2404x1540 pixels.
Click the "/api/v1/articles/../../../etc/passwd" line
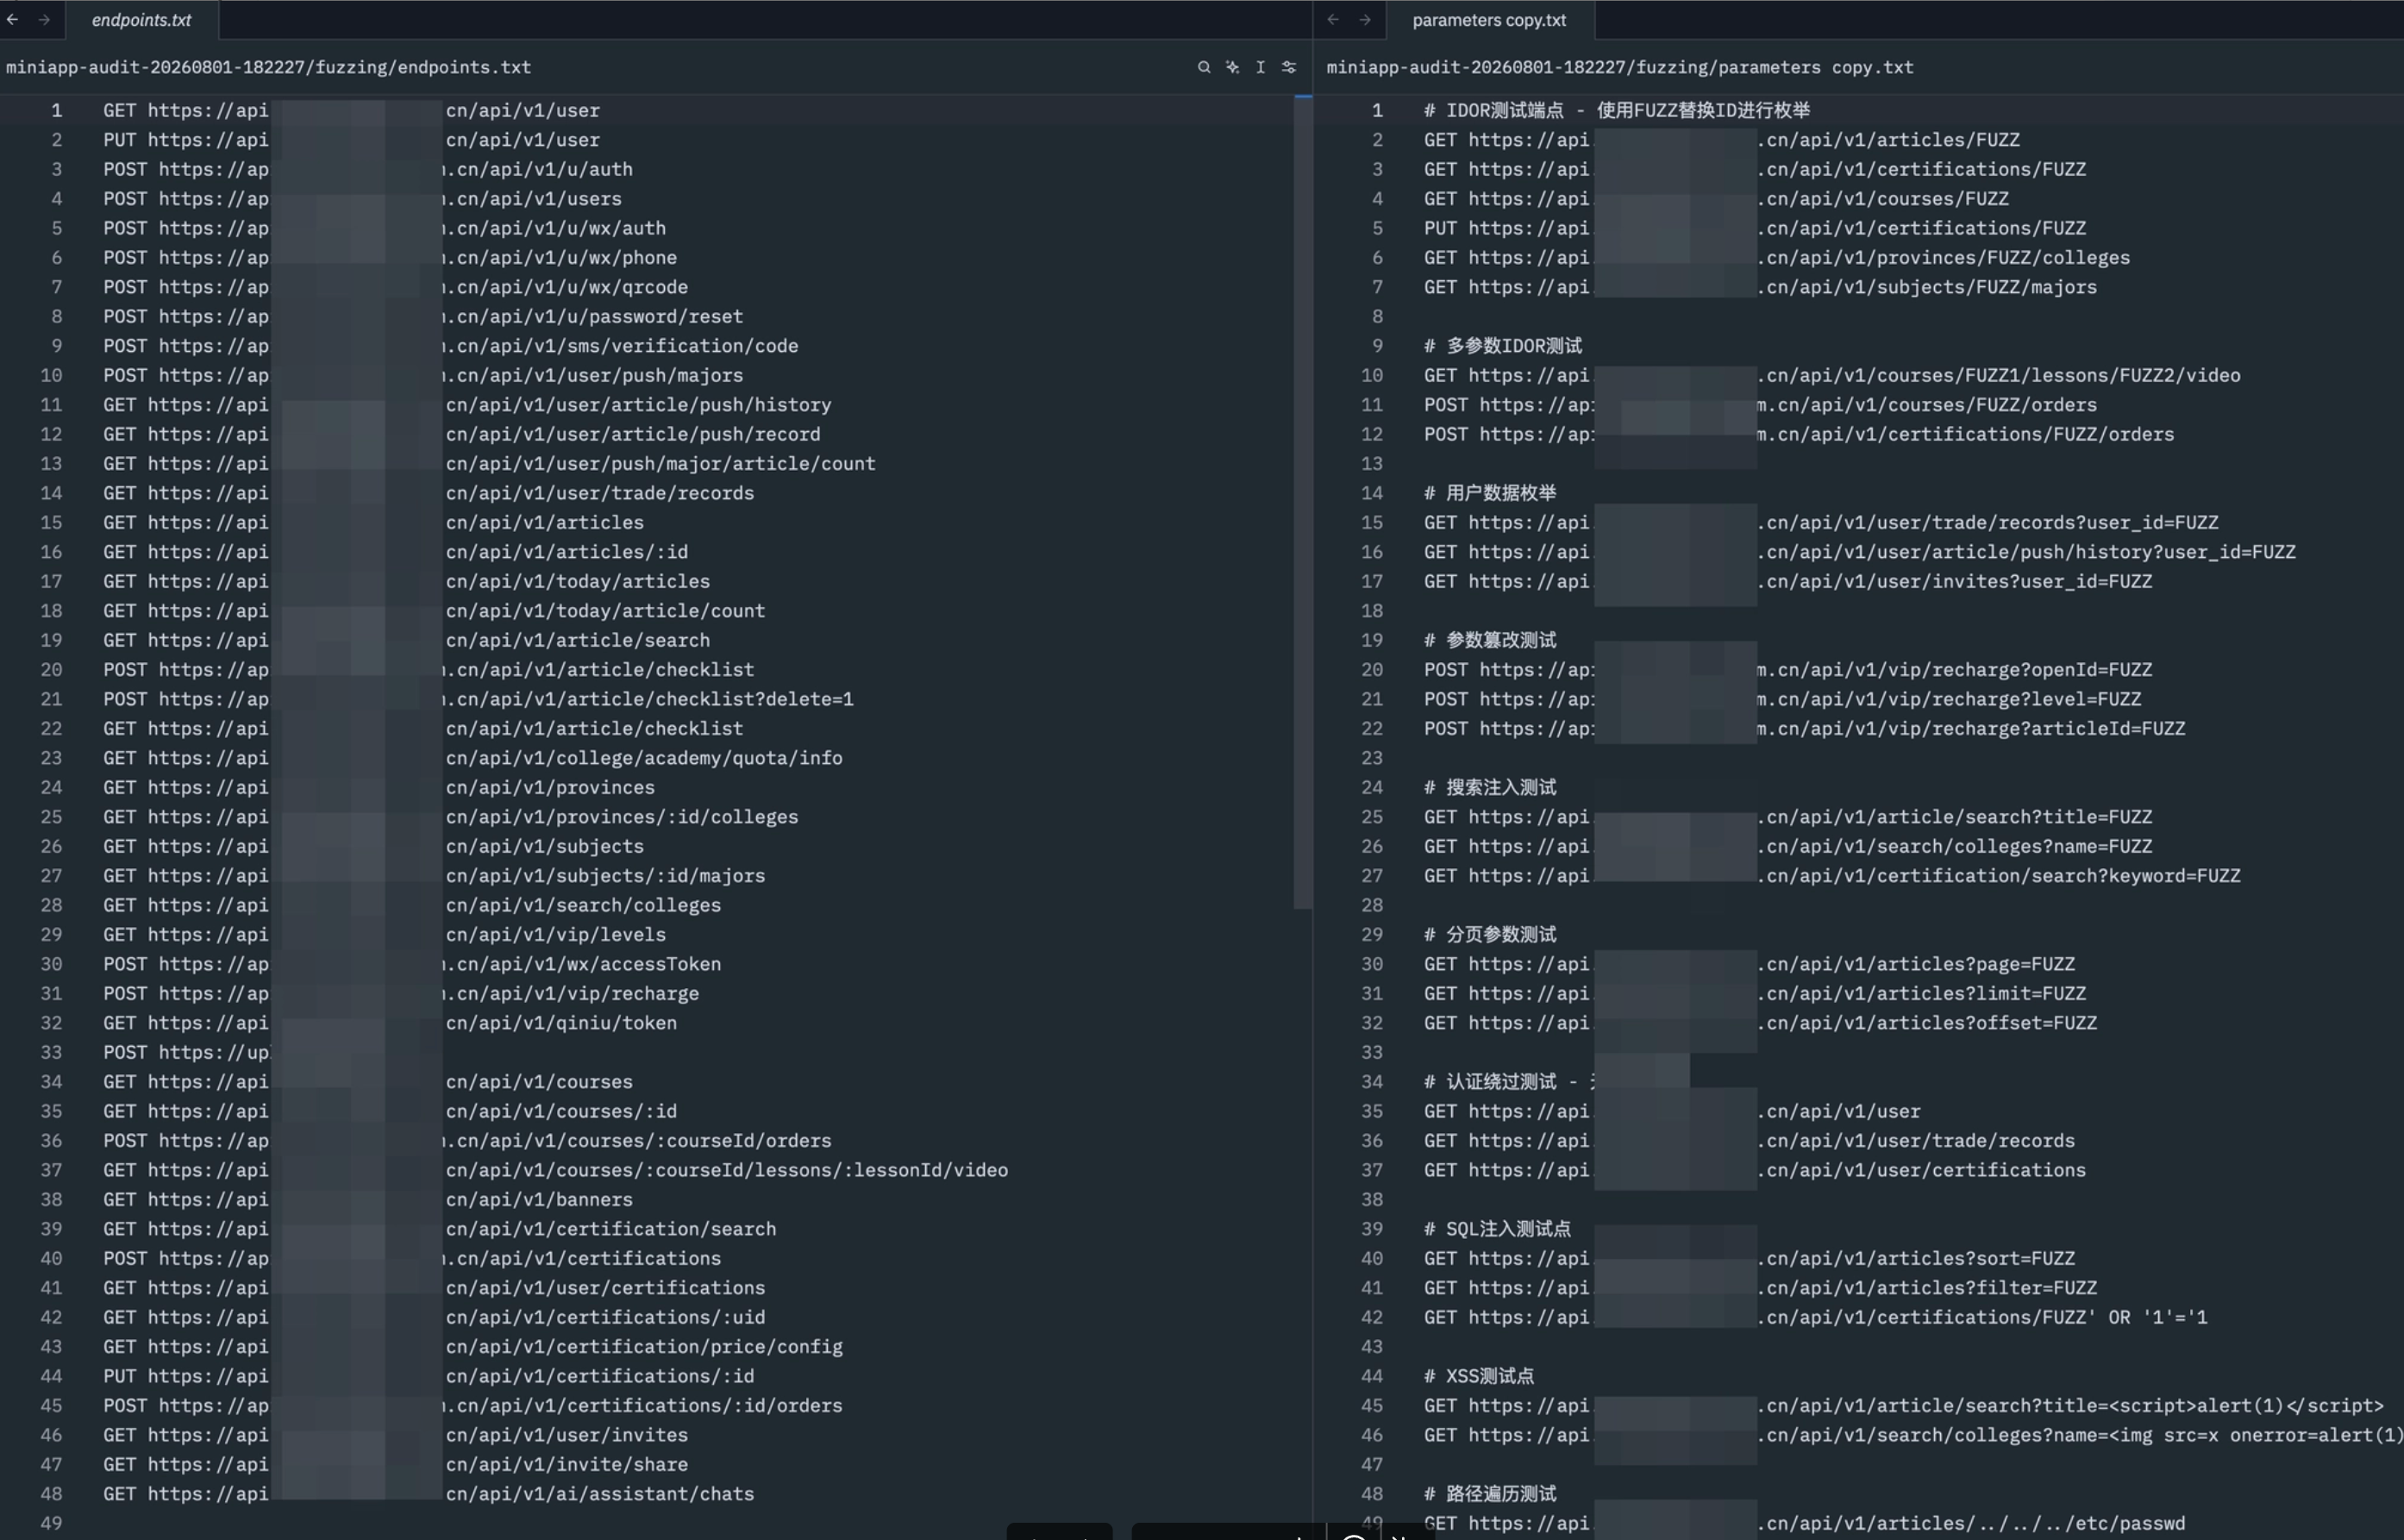(x=1805, y=1523)
